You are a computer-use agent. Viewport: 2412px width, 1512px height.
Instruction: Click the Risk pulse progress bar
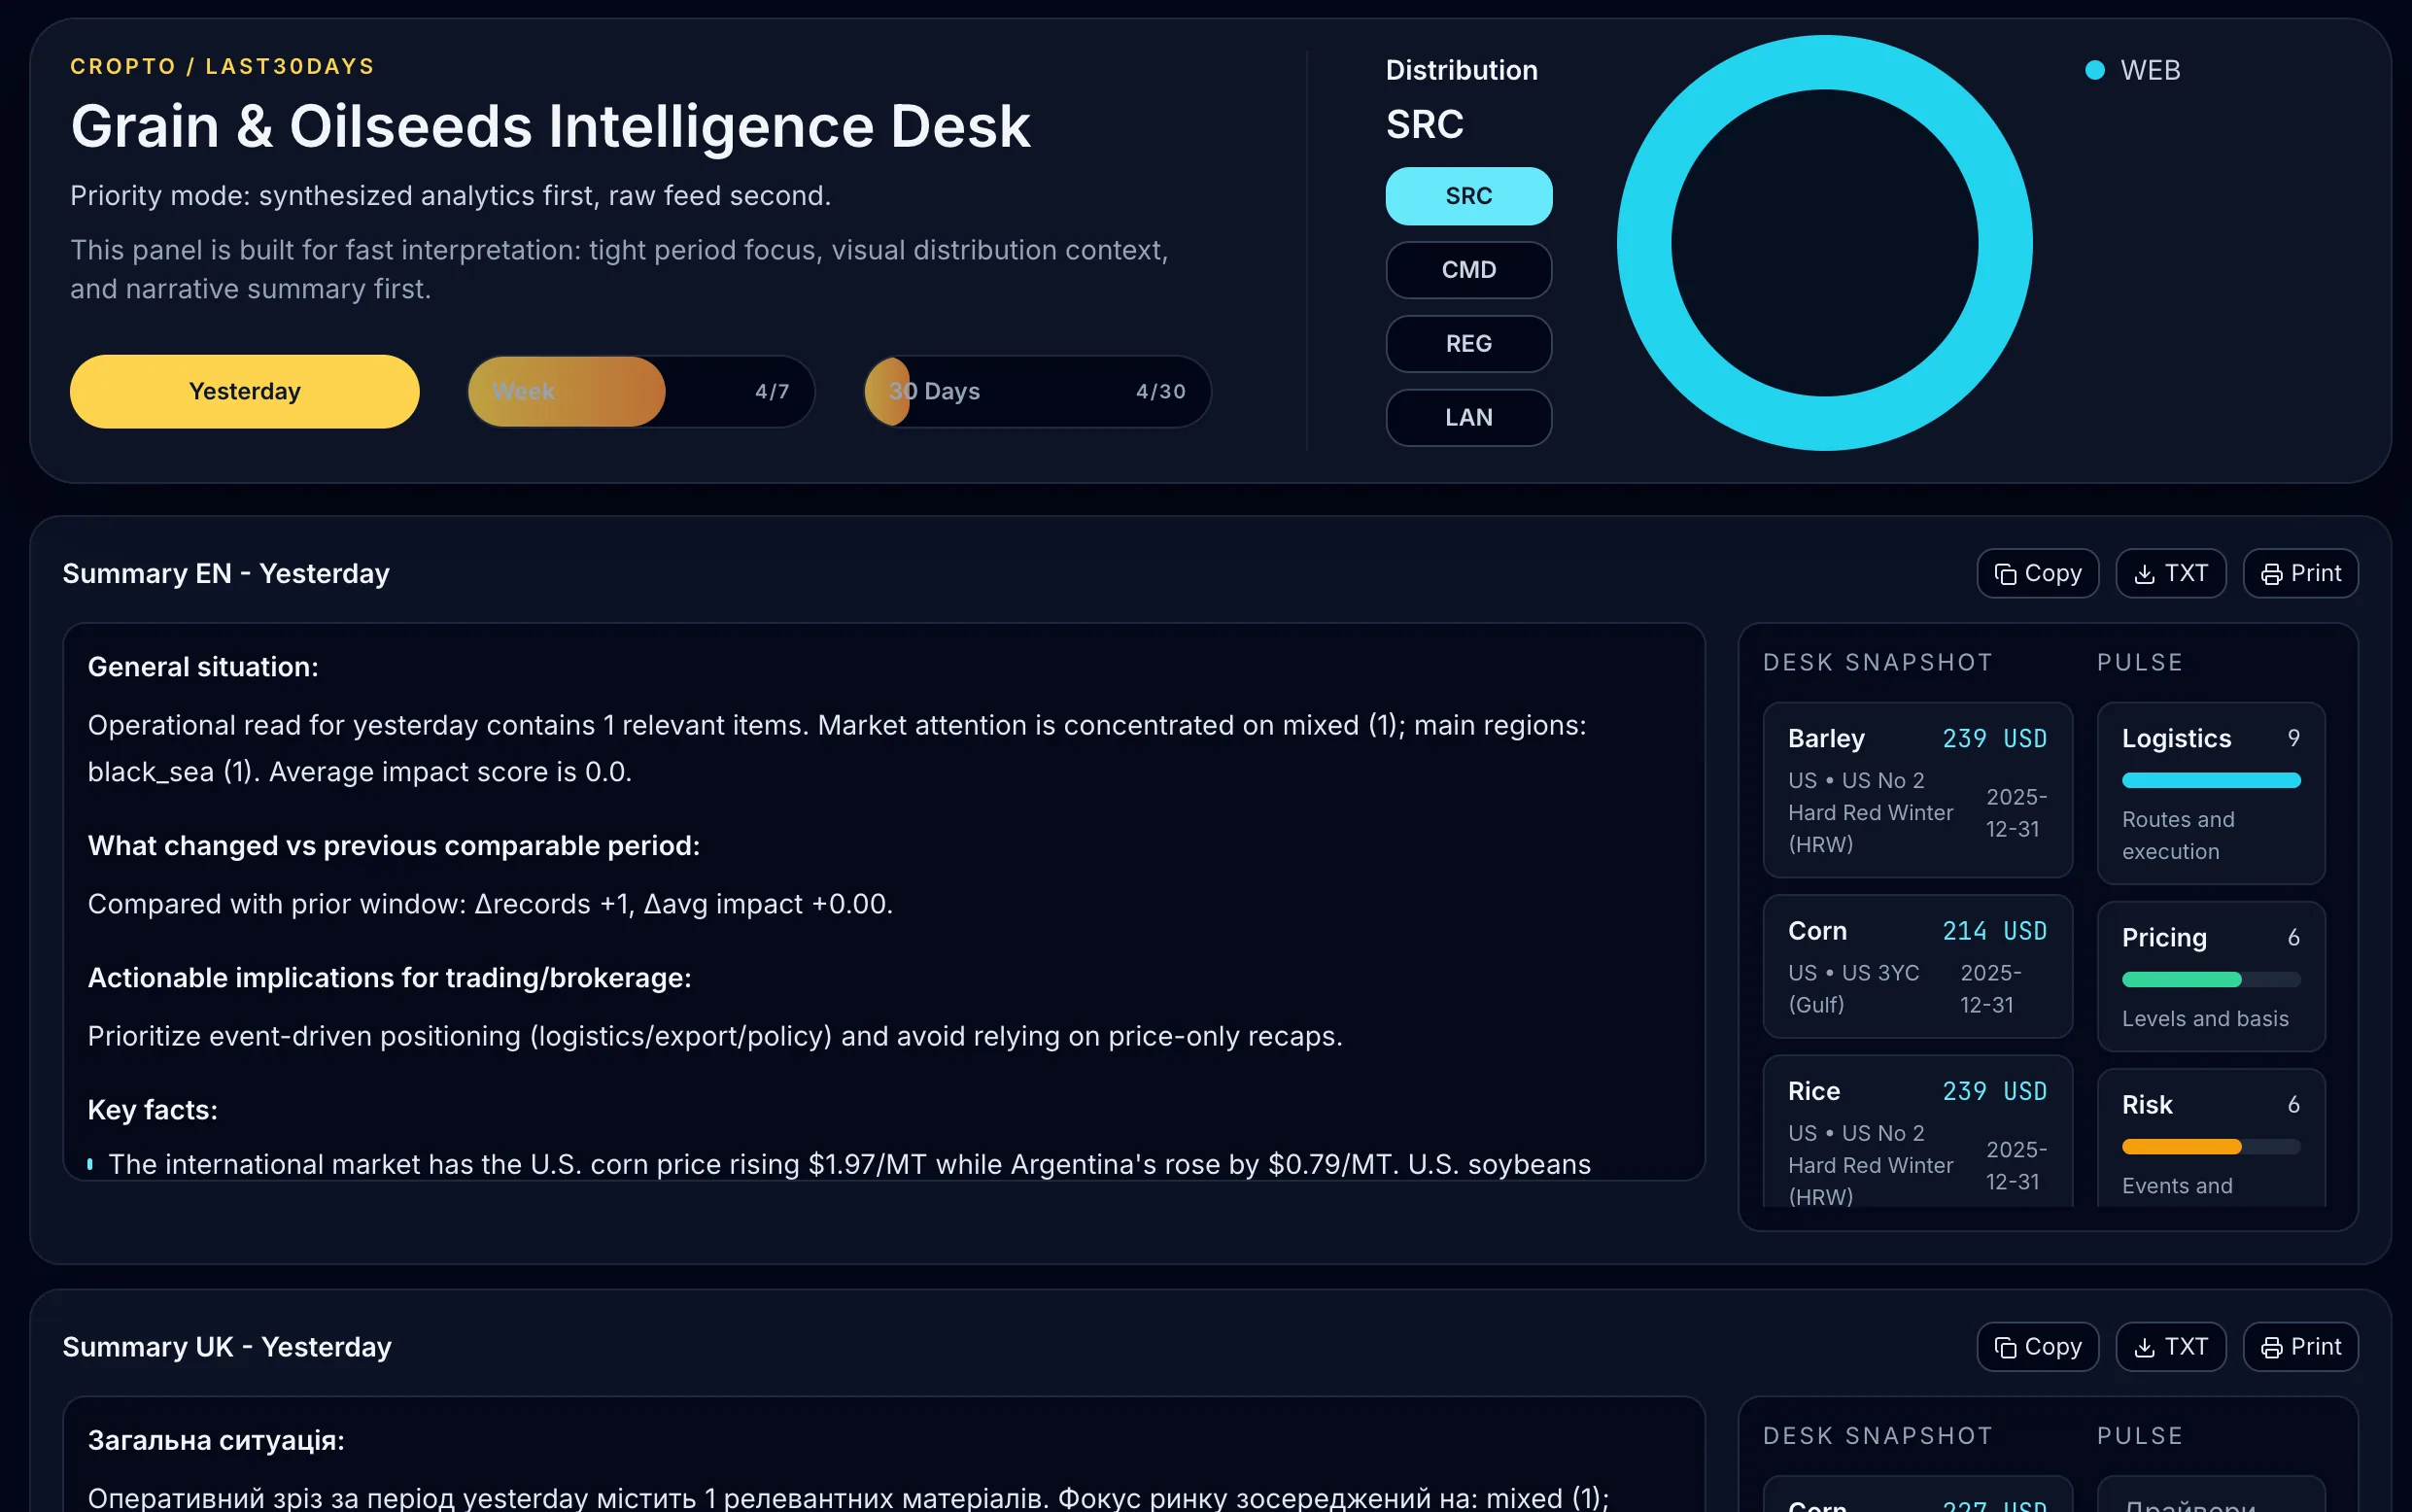pos(2210,1147)
